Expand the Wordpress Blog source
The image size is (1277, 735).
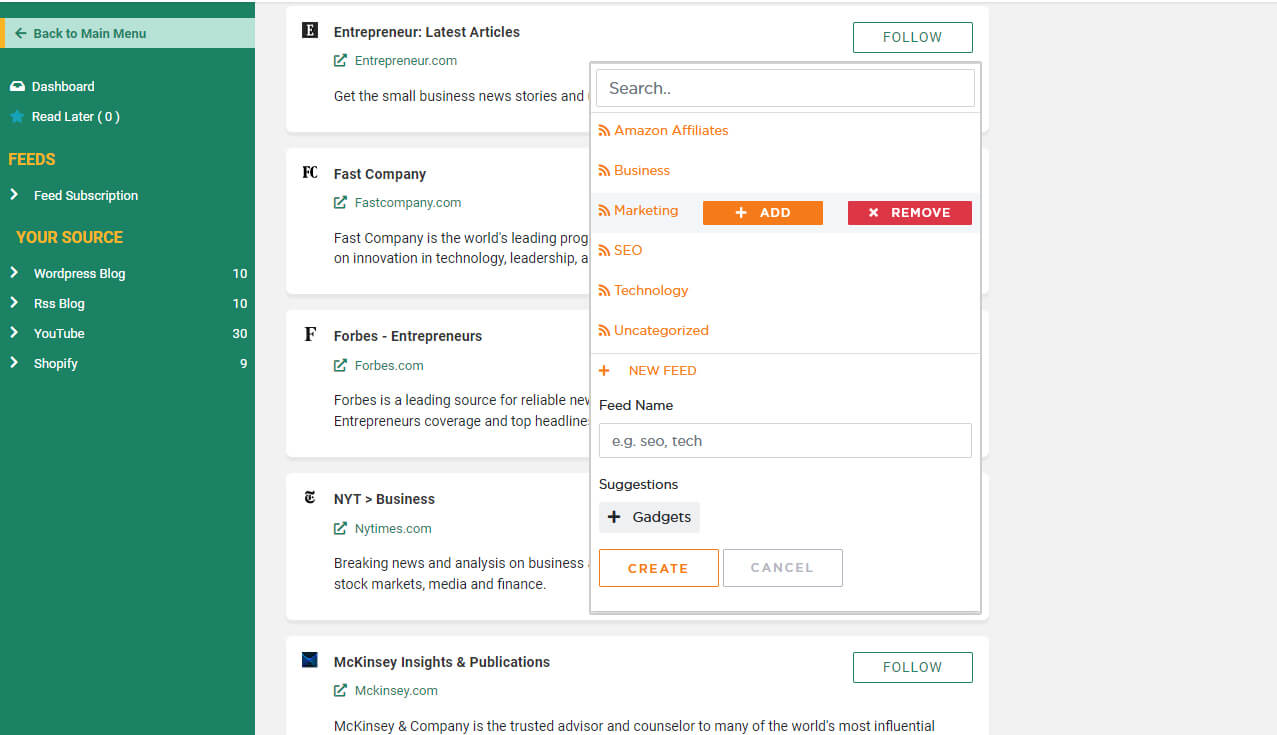pos(127,273)
